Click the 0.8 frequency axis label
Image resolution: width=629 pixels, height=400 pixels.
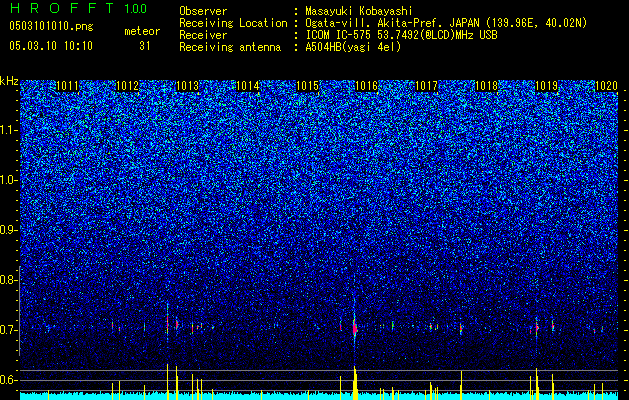click(9, 280)
